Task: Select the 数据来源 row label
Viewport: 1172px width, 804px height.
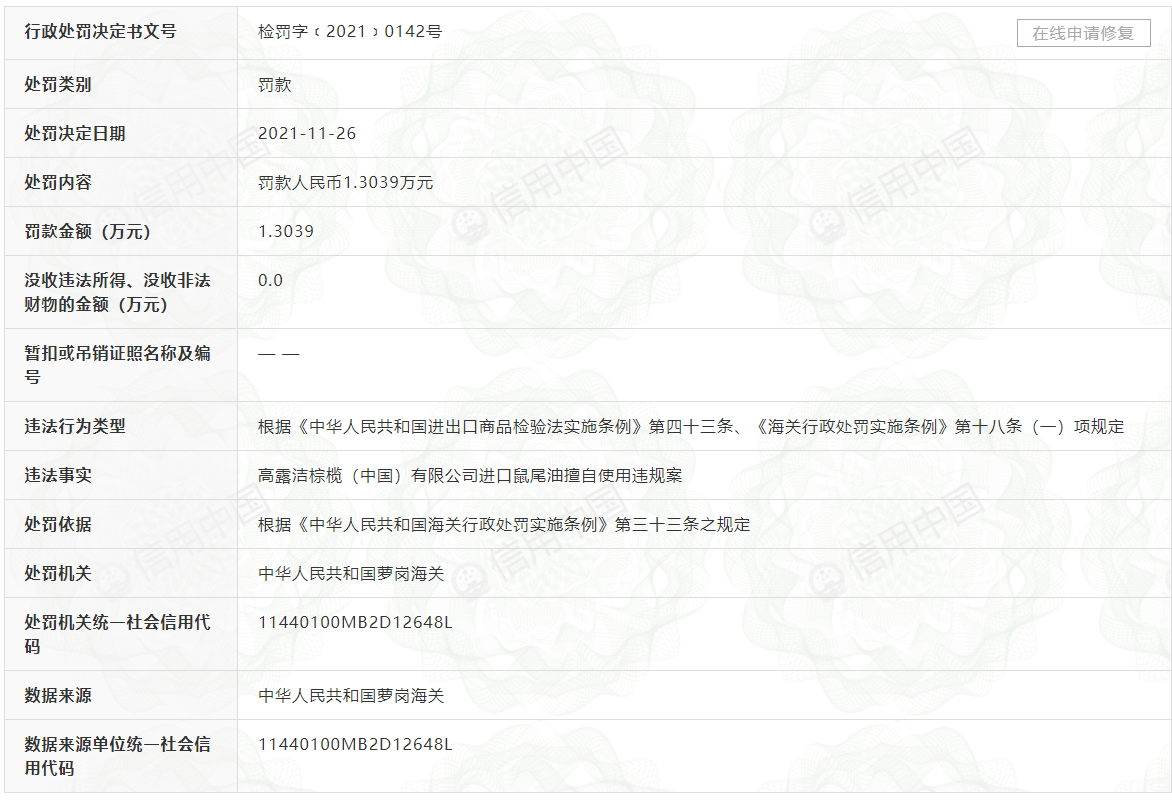Action: click(x=58, y=696)
